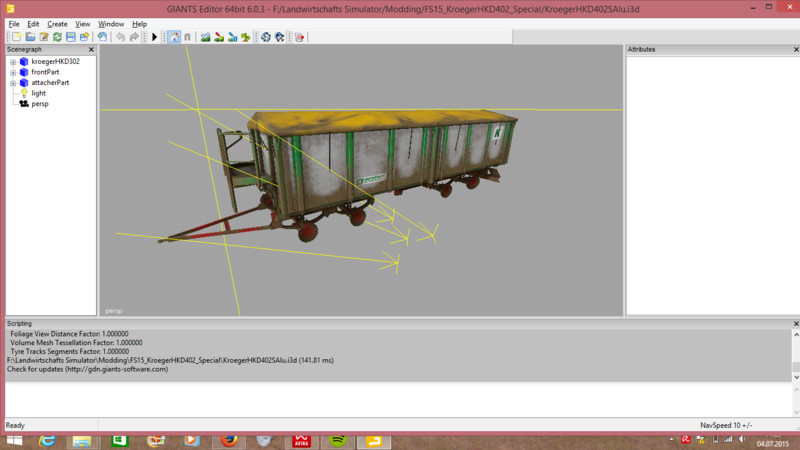The height and width of the screenshot is (450, 800).
Task: Click the red script toolbar icon
Action: (299, 37)
